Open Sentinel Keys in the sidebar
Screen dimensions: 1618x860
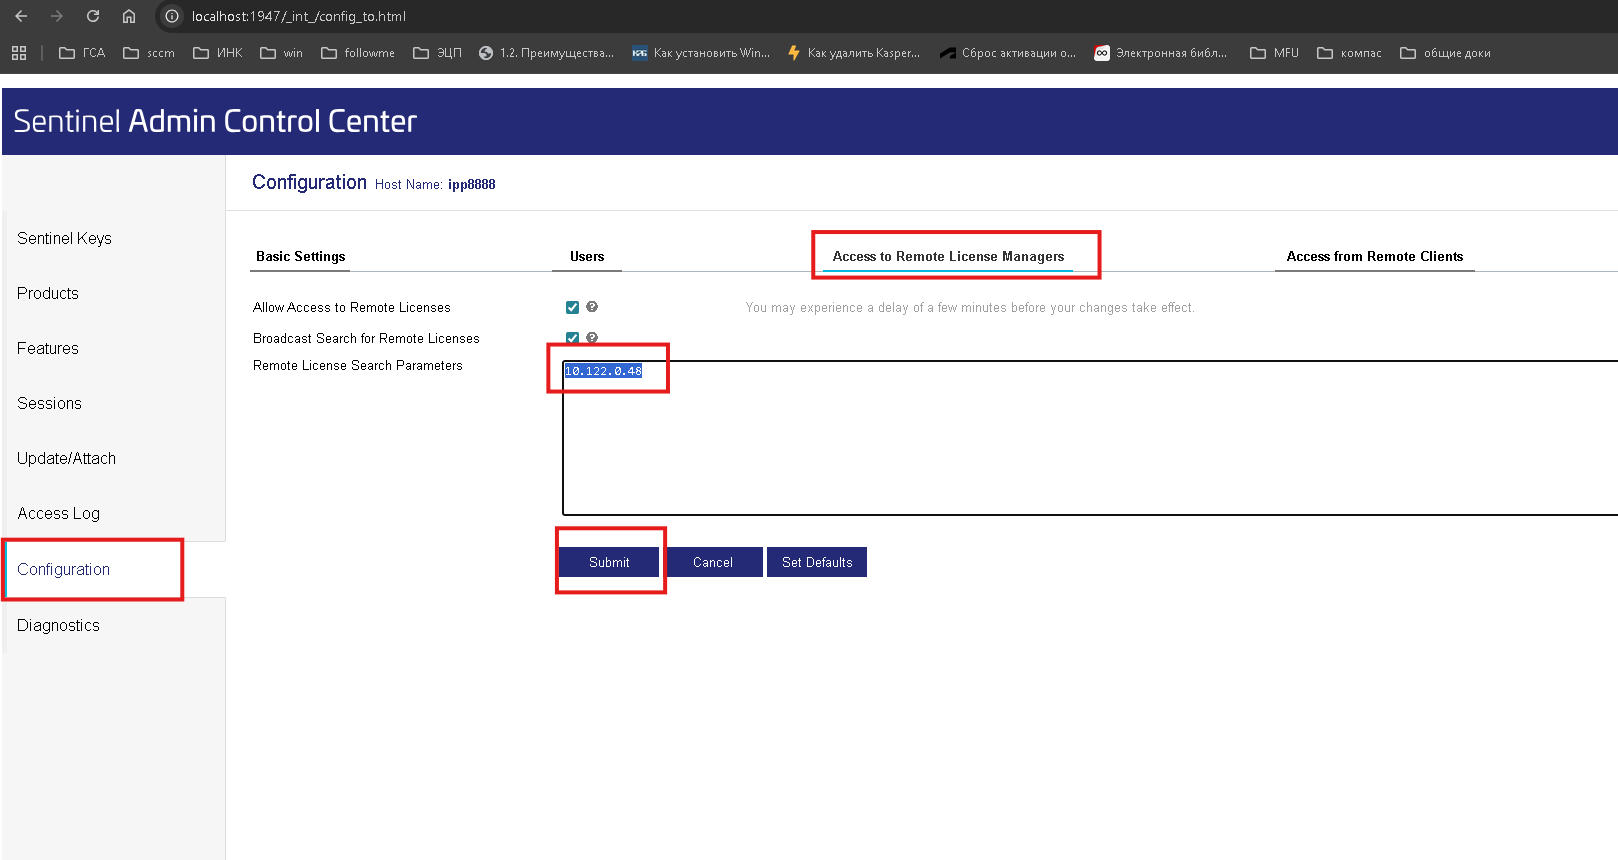pos(64,238)
